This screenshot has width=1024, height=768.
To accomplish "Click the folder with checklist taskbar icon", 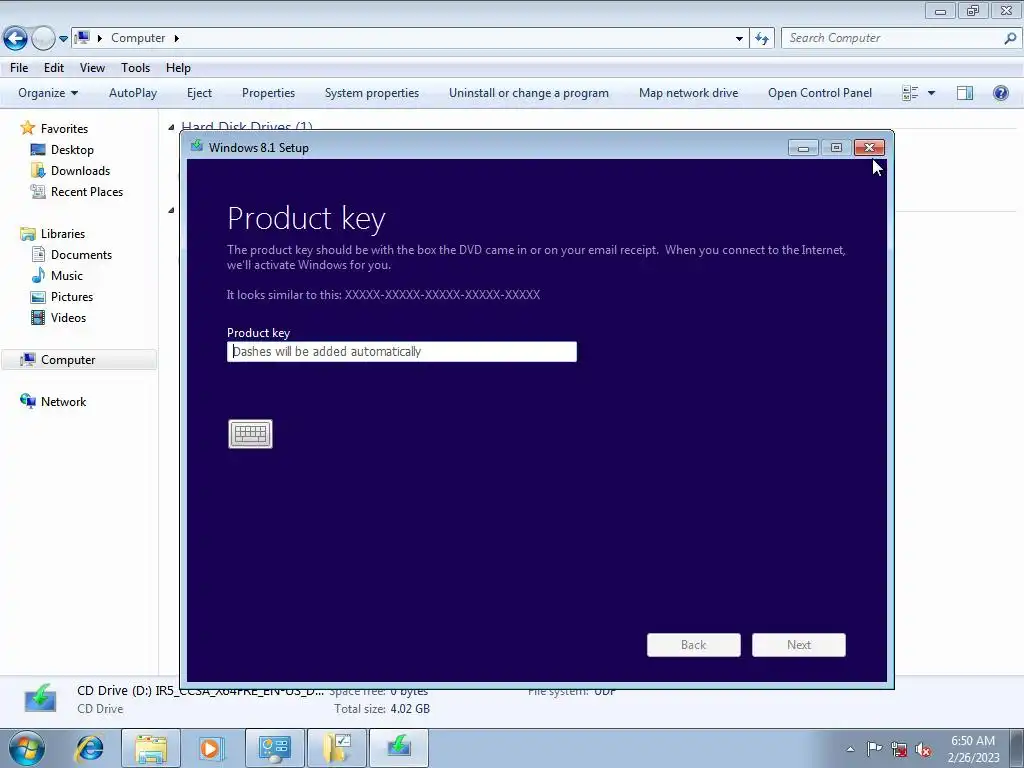I will tap(337, 748).
